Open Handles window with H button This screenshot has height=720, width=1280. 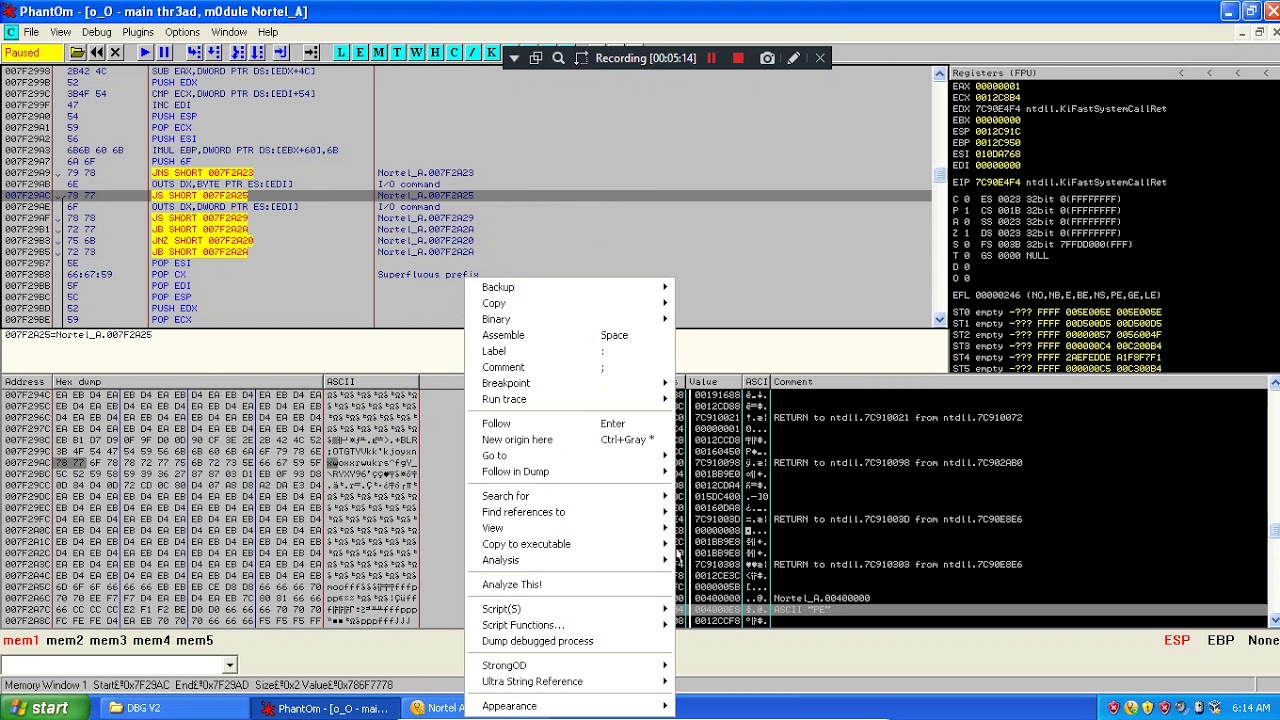pos(435,52)
